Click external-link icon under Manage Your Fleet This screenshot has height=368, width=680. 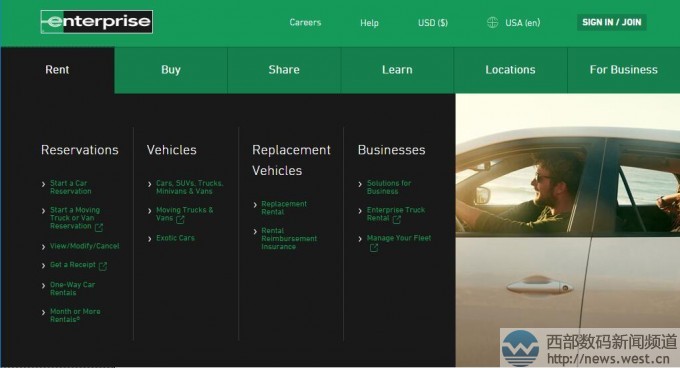point(373,248)
